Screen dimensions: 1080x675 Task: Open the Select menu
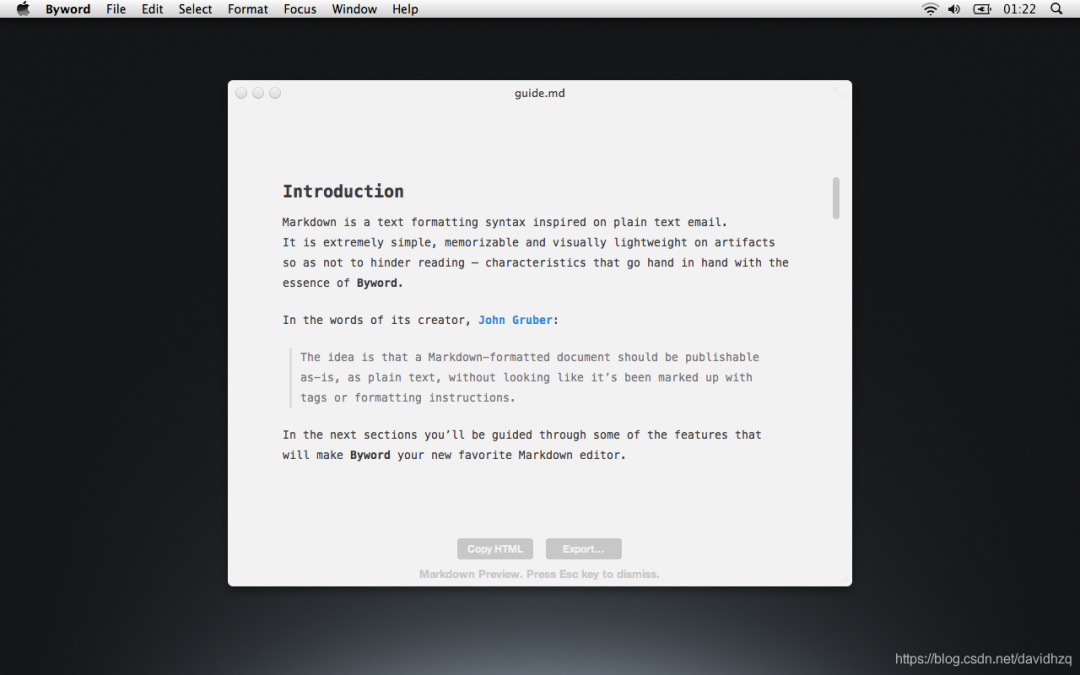[195, 9]
